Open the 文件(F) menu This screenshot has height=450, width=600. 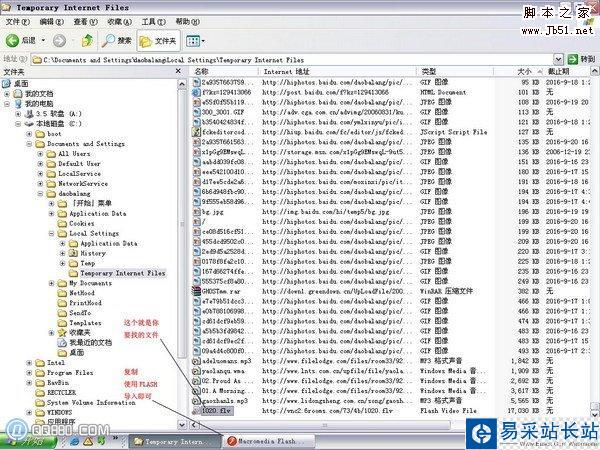coord(18,22)
